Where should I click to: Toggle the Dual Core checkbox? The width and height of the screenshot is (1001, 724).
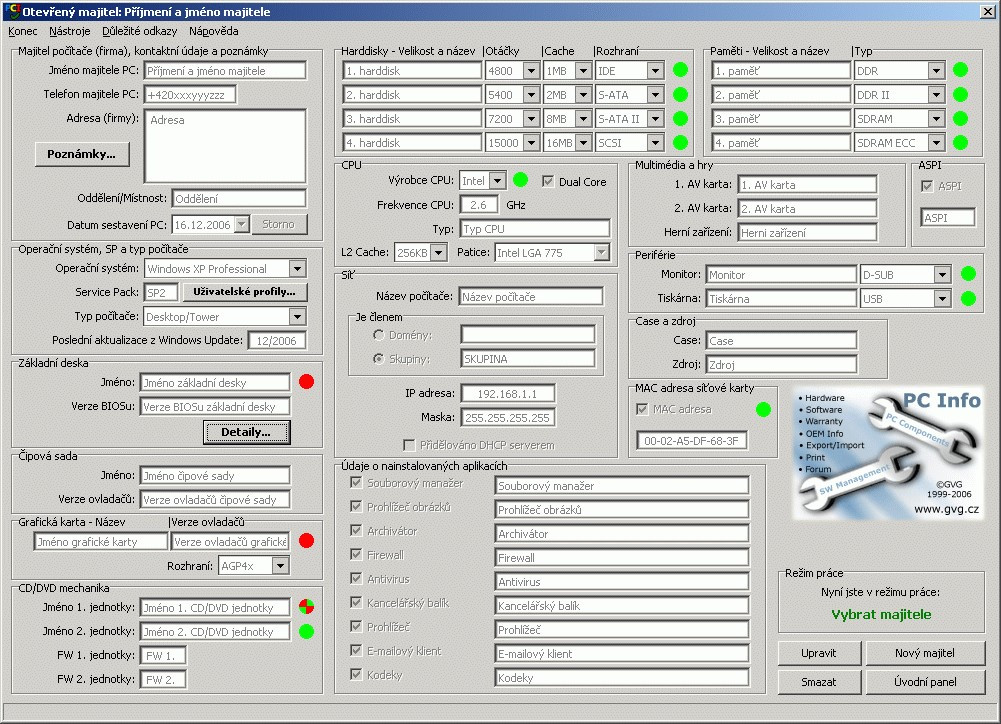(x=548, y=181)
